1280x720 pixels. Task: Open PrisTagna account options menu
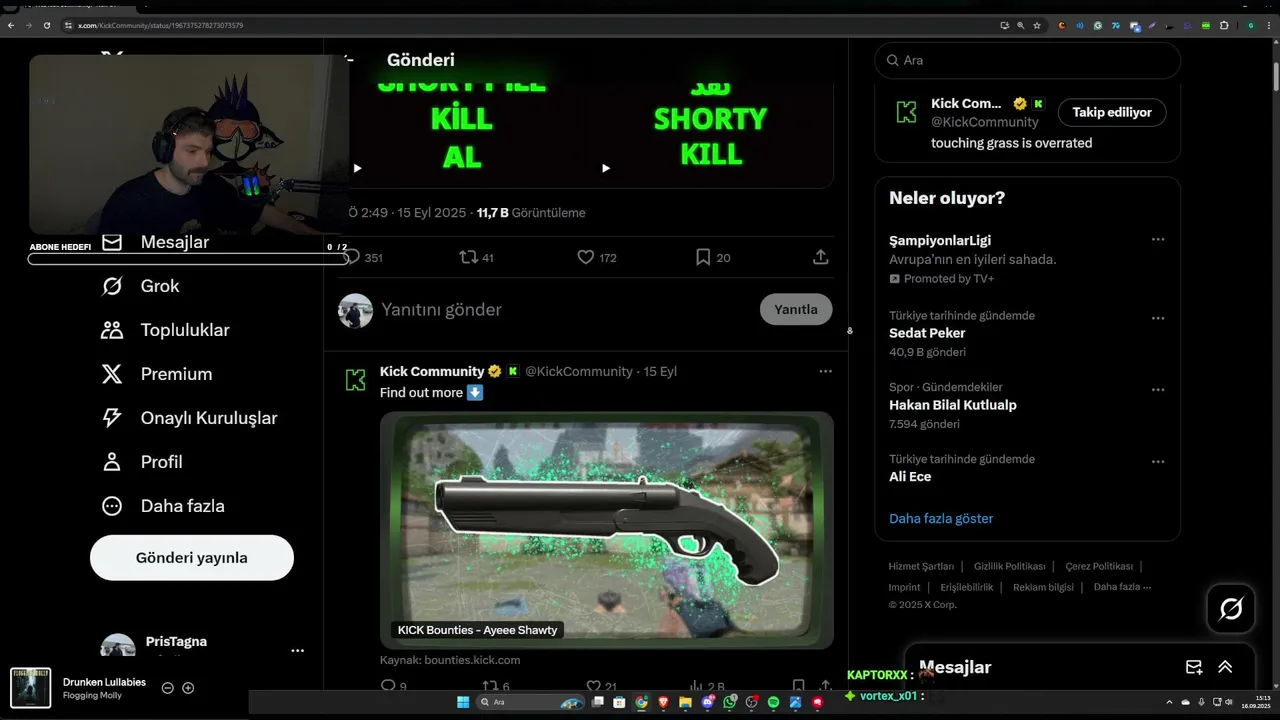[297, 650]
